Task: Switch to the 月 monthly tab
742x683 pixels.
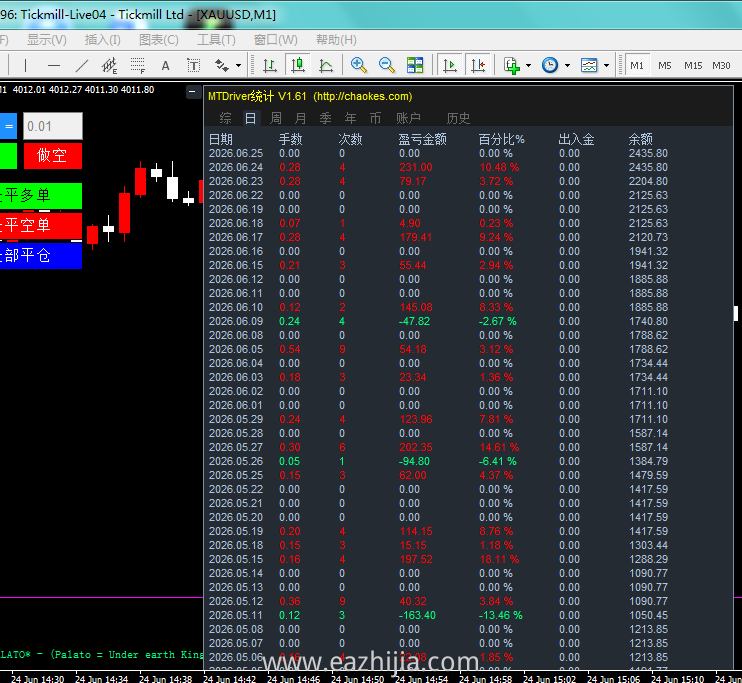Action: [300, 118]
